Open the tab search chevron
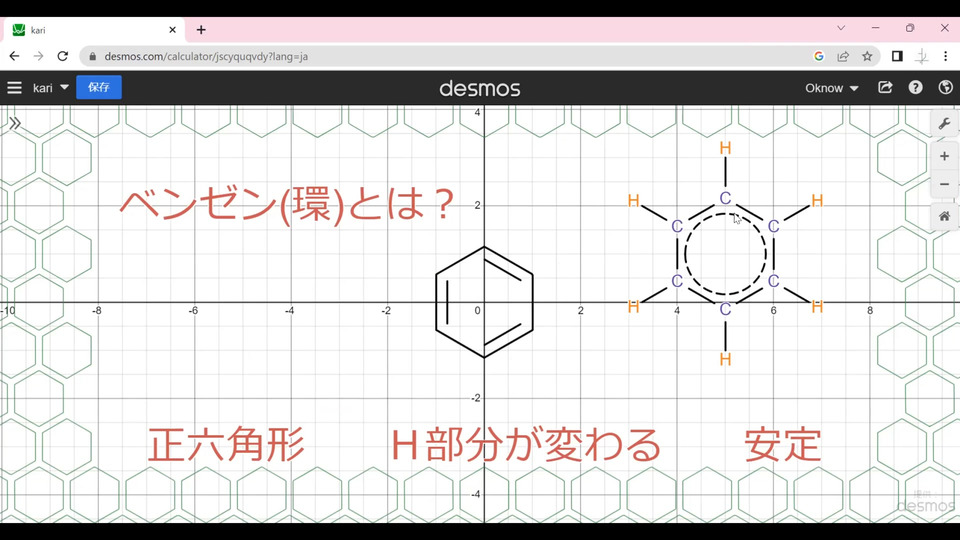This screenshot has width=960, height=540. pyautogui.click(x=841, y=28)
